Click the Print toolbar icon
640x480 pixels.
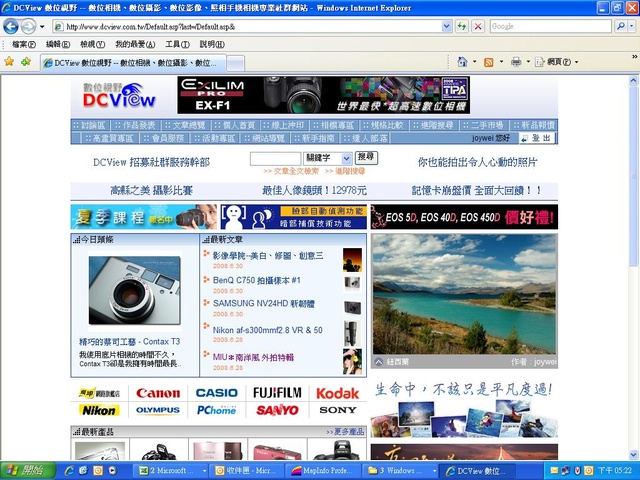click(x=516, y=62)
